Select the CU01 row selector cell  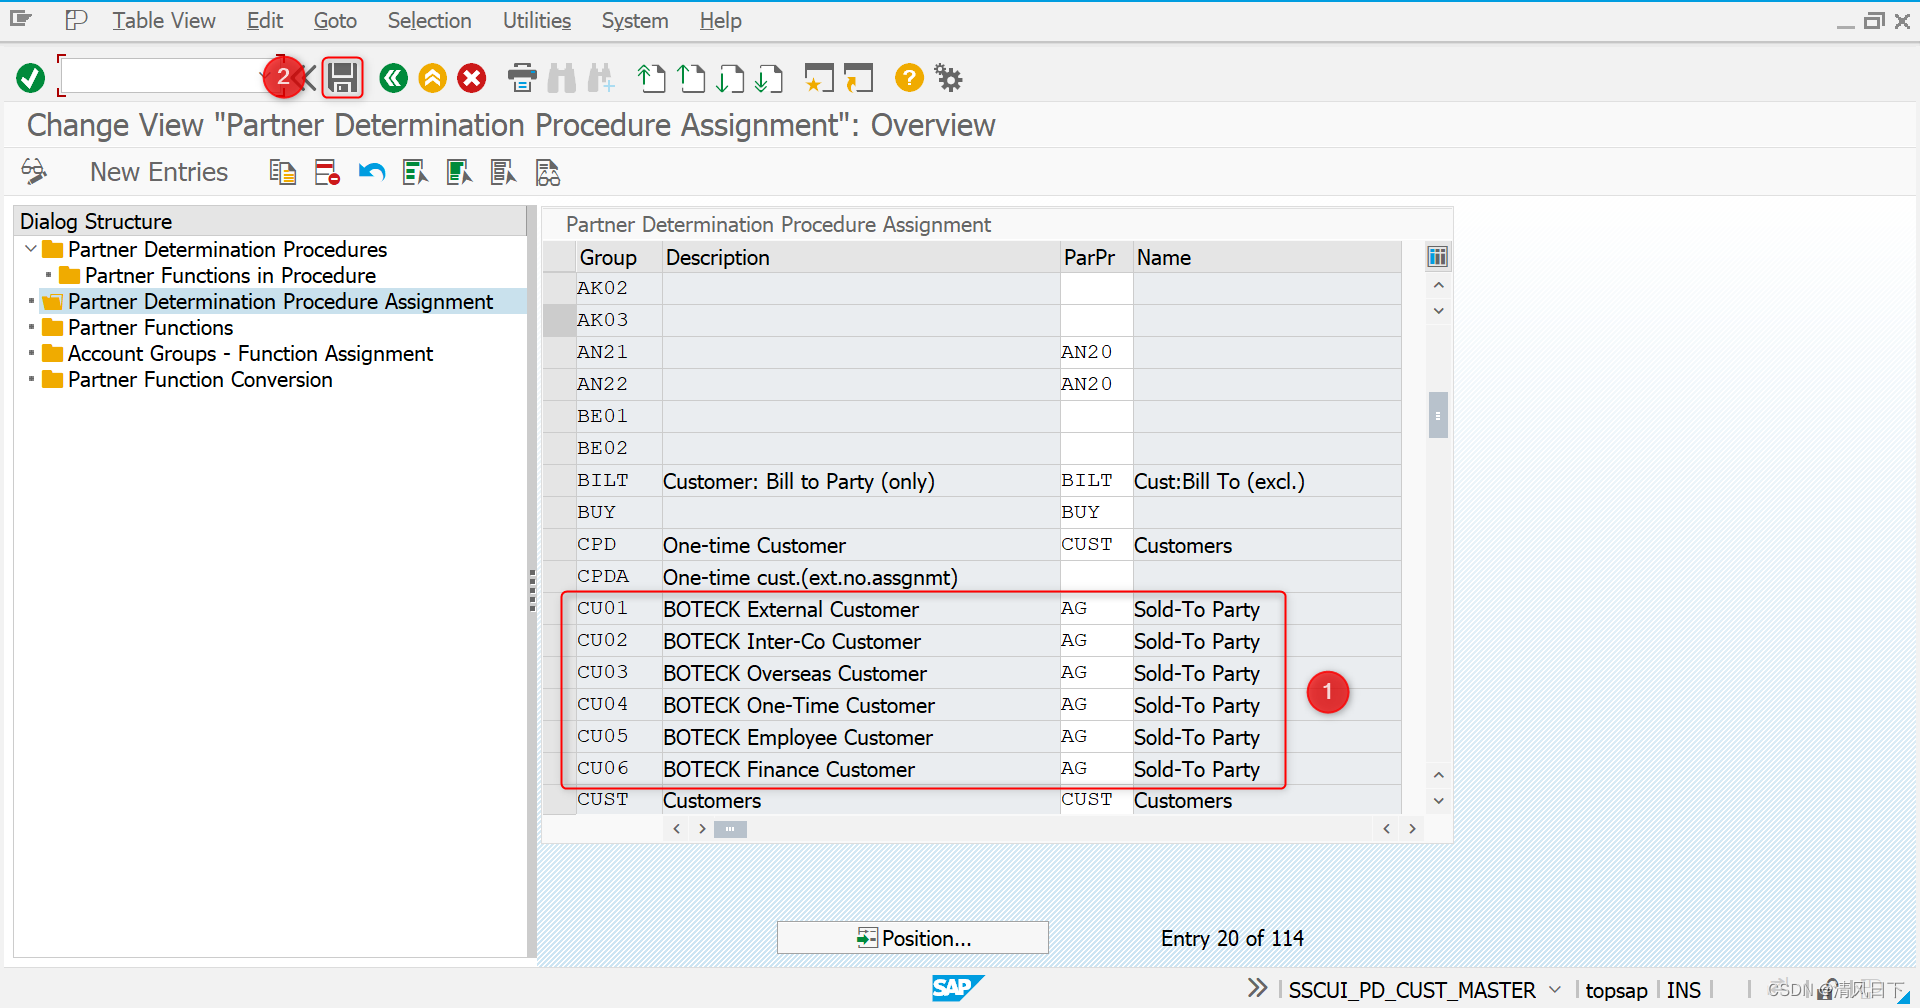coord(560,608)
